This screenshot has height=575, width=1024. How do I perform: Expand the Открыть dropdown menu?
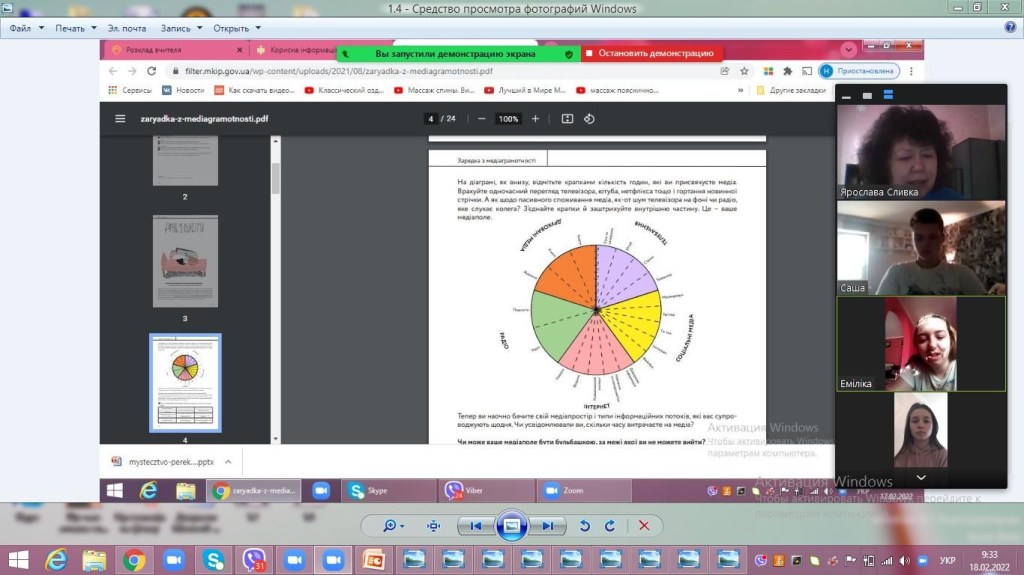pyautogui.click(x=235, y=28)
